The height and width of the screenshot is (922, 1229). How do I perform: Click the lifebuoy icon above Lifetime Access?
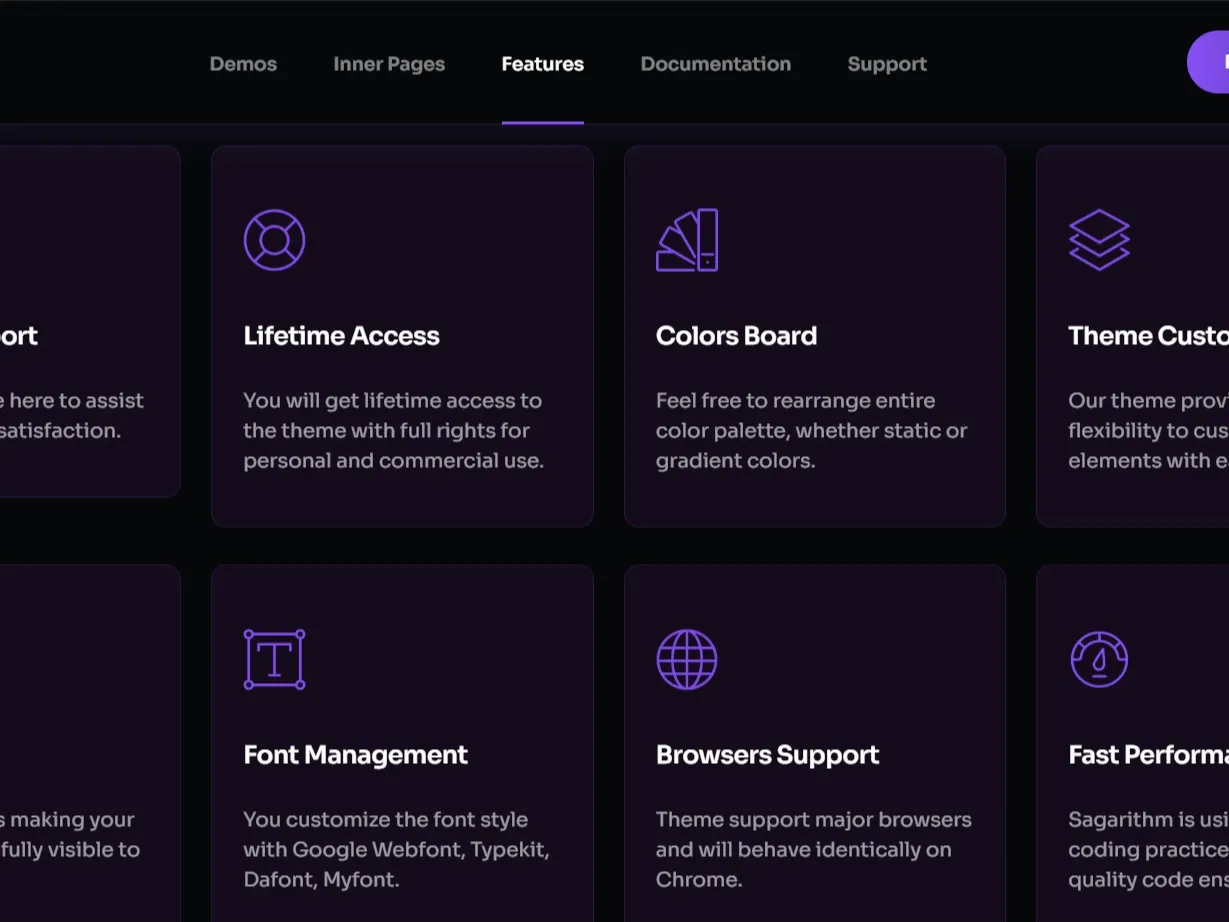coord(274,240)
